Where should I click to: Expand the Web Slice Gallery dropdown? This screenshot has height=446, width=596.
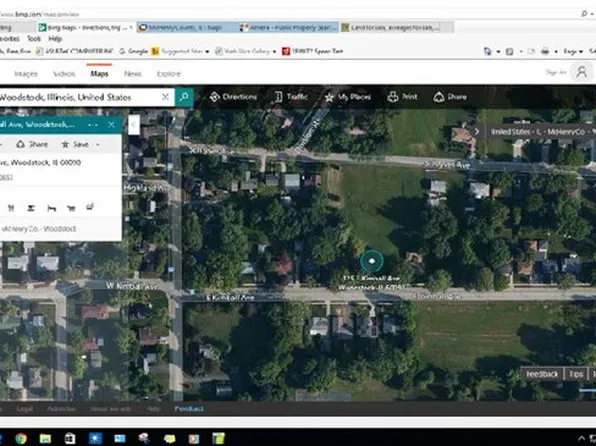click(x=274, y=51)
